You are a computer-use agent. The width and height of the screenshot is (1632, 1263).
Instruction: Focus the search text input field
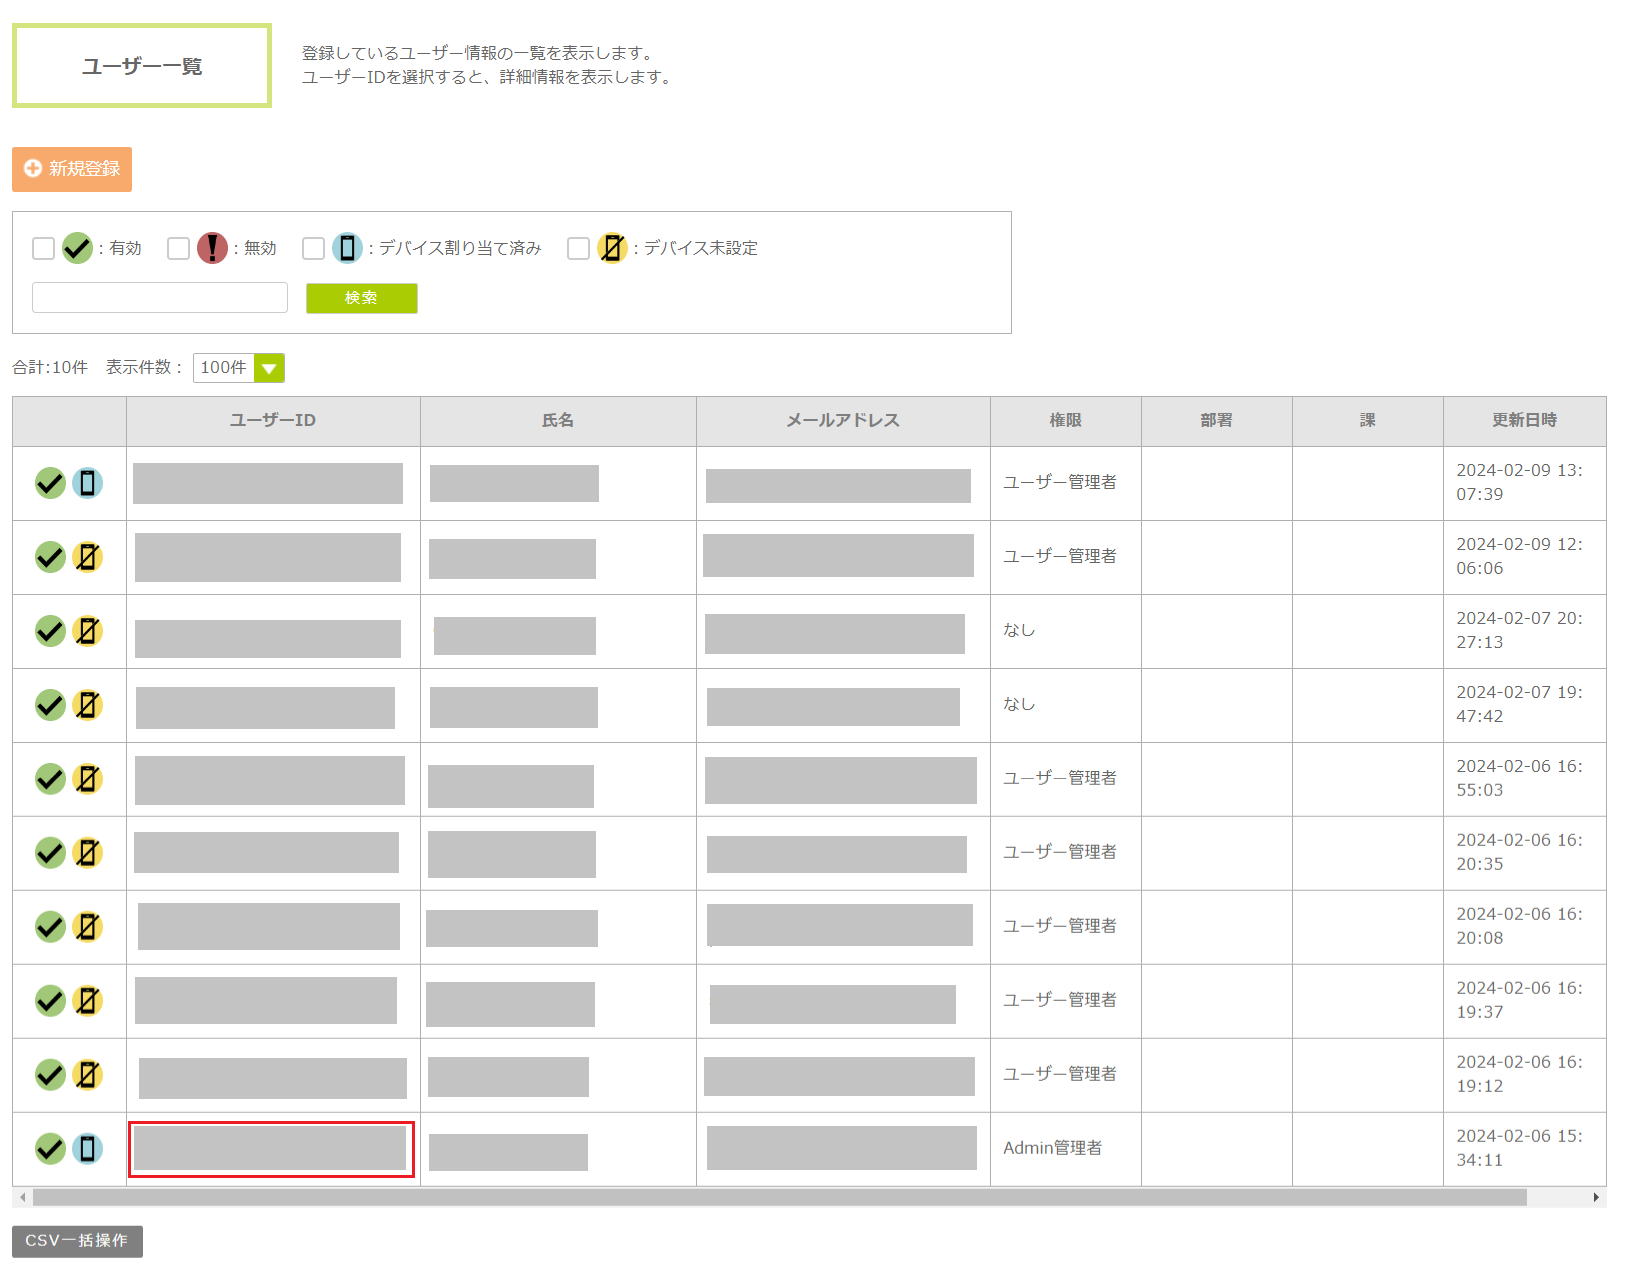tap(160, 298)
